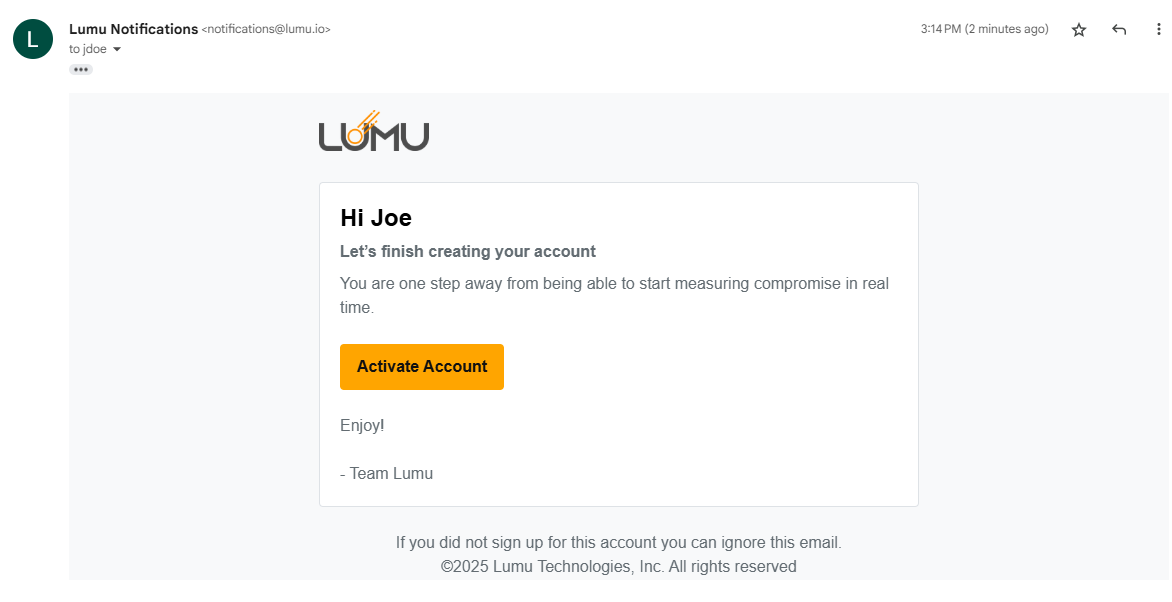
Task: Click the paragraph about measuring compromise
Action: point(614,295)
